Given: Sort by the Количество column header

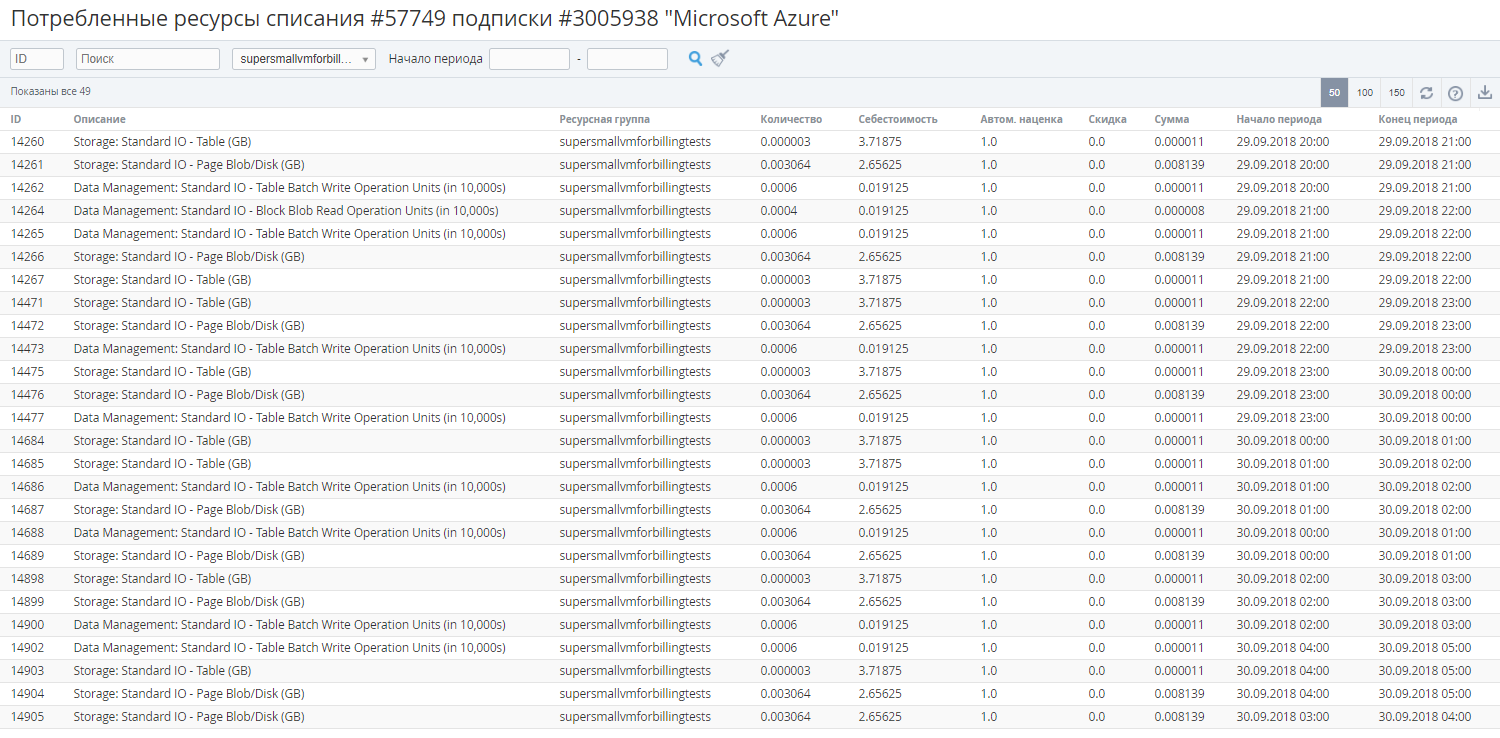Looking at the screenshot, I should (x=791, y=119).
